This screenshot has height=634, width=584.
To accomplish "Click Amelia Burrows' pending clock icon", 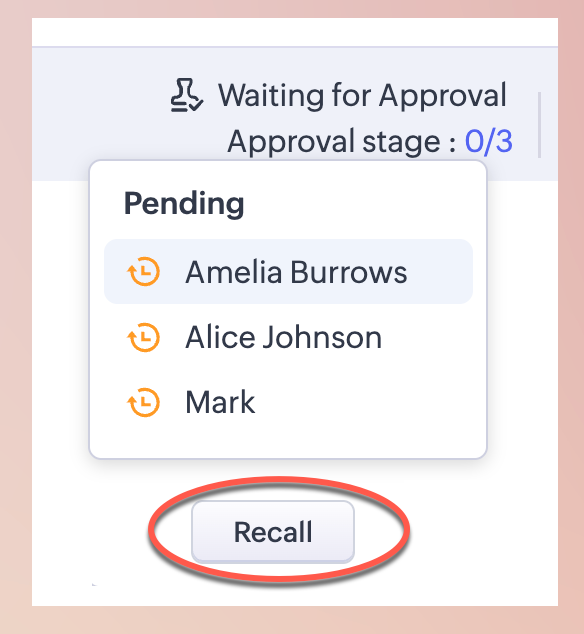I will 144,272.
